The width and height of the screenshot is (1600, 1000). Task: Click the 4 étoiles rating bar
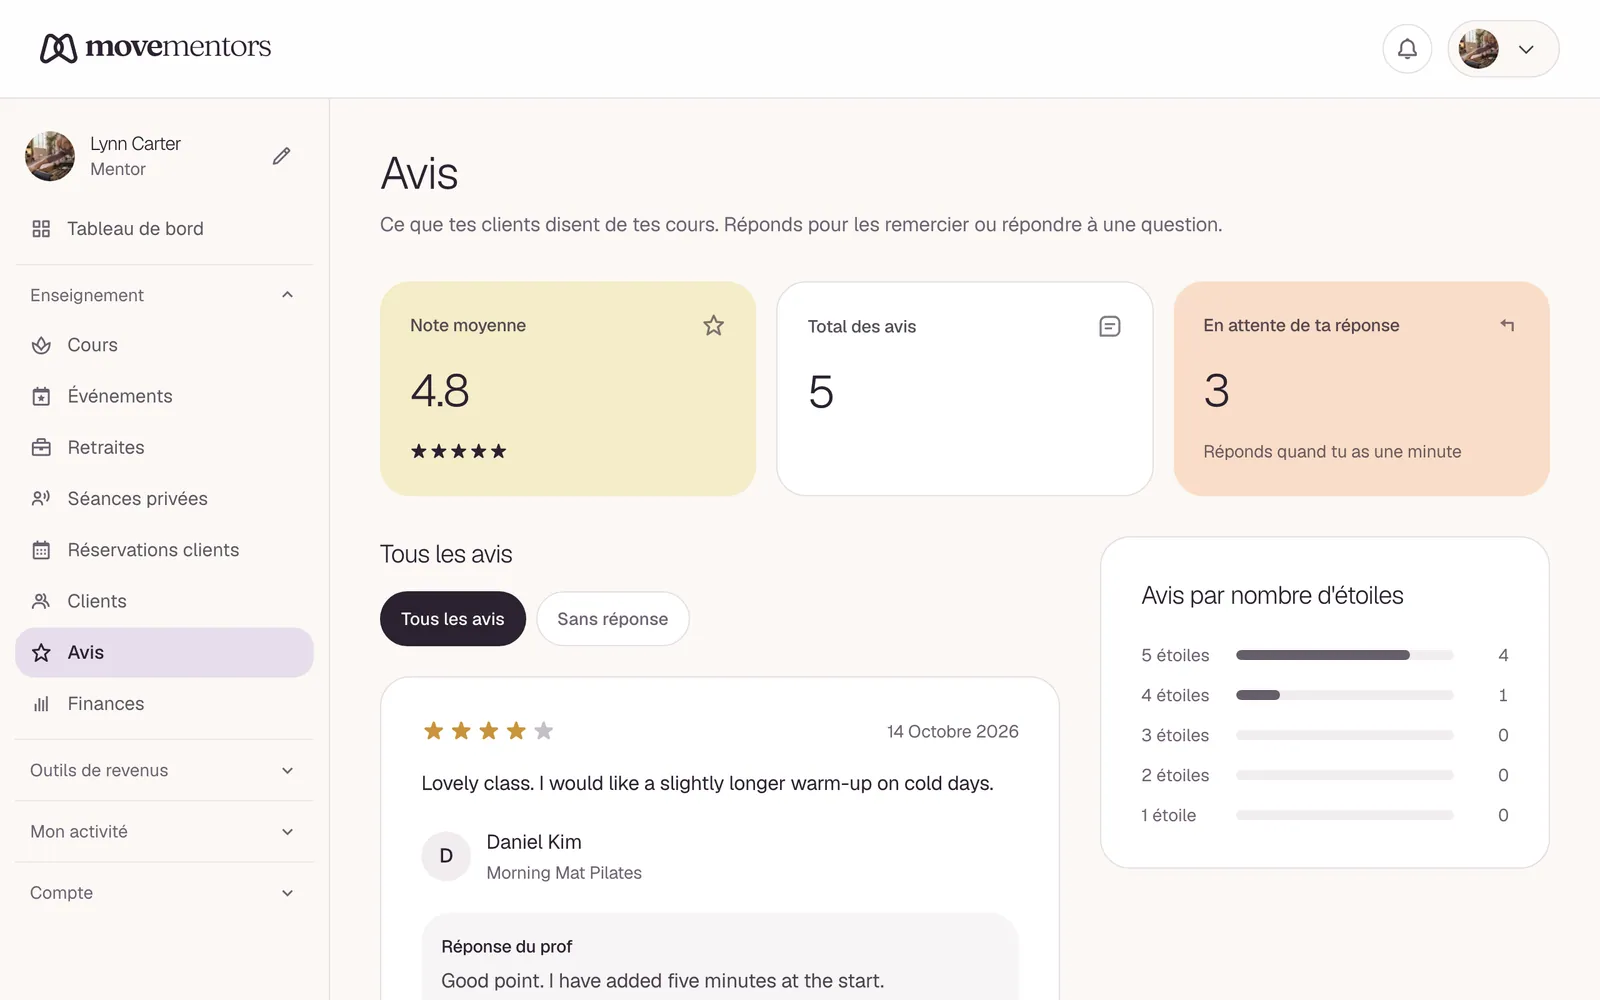click(1345, 695)
